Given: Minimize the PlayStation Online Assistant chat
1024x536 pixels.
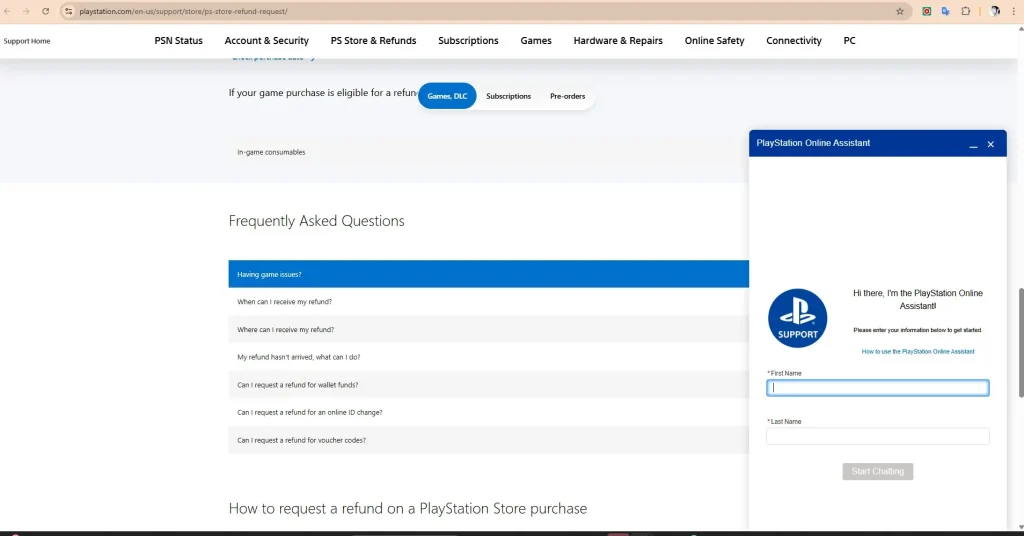Looking at the screenshot, I should [973, 144].
